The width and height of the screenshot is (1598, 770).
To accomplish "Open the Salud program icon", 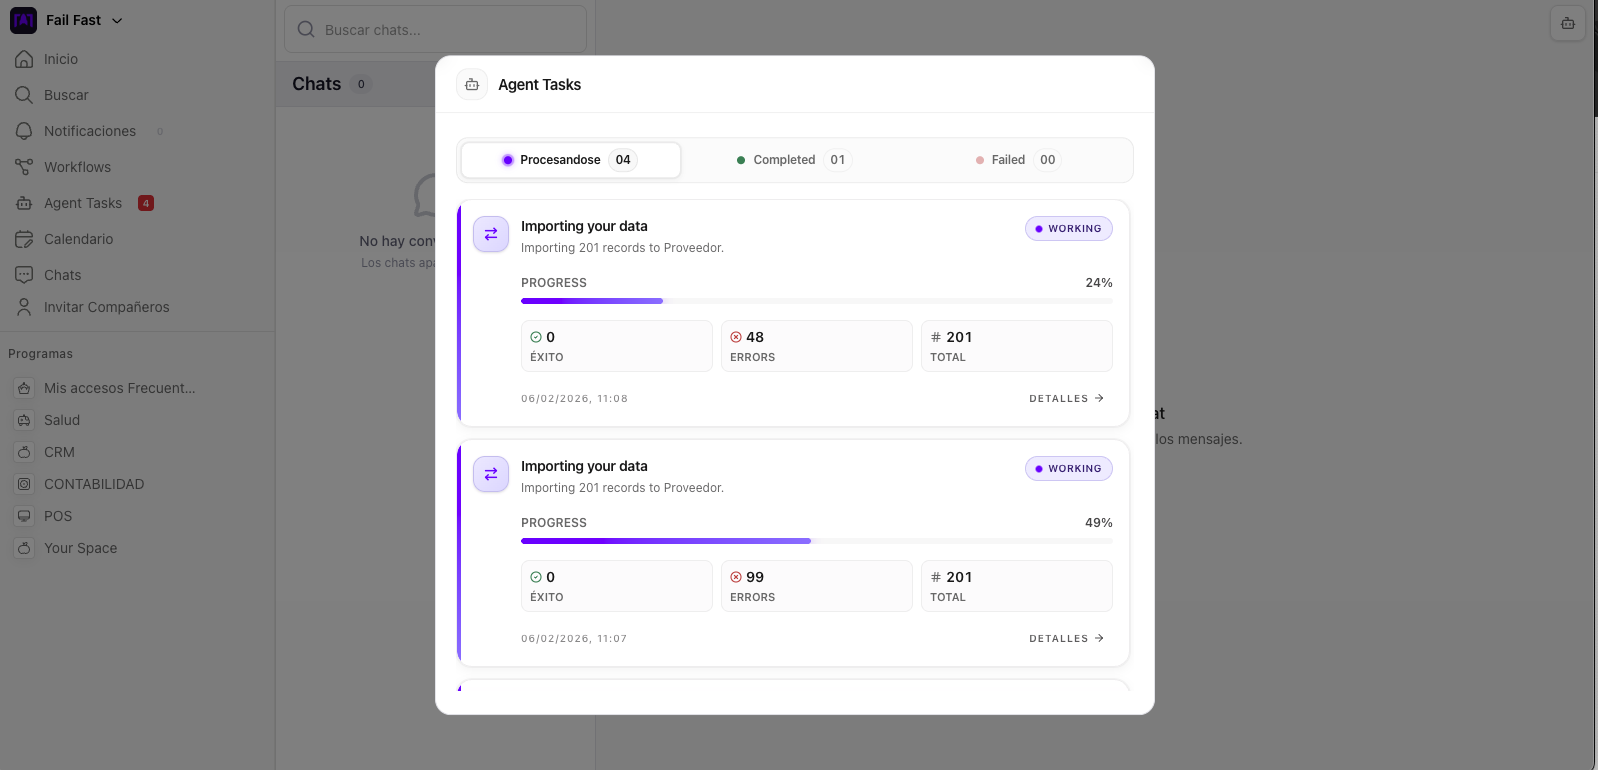I will (x=24, y=420).
